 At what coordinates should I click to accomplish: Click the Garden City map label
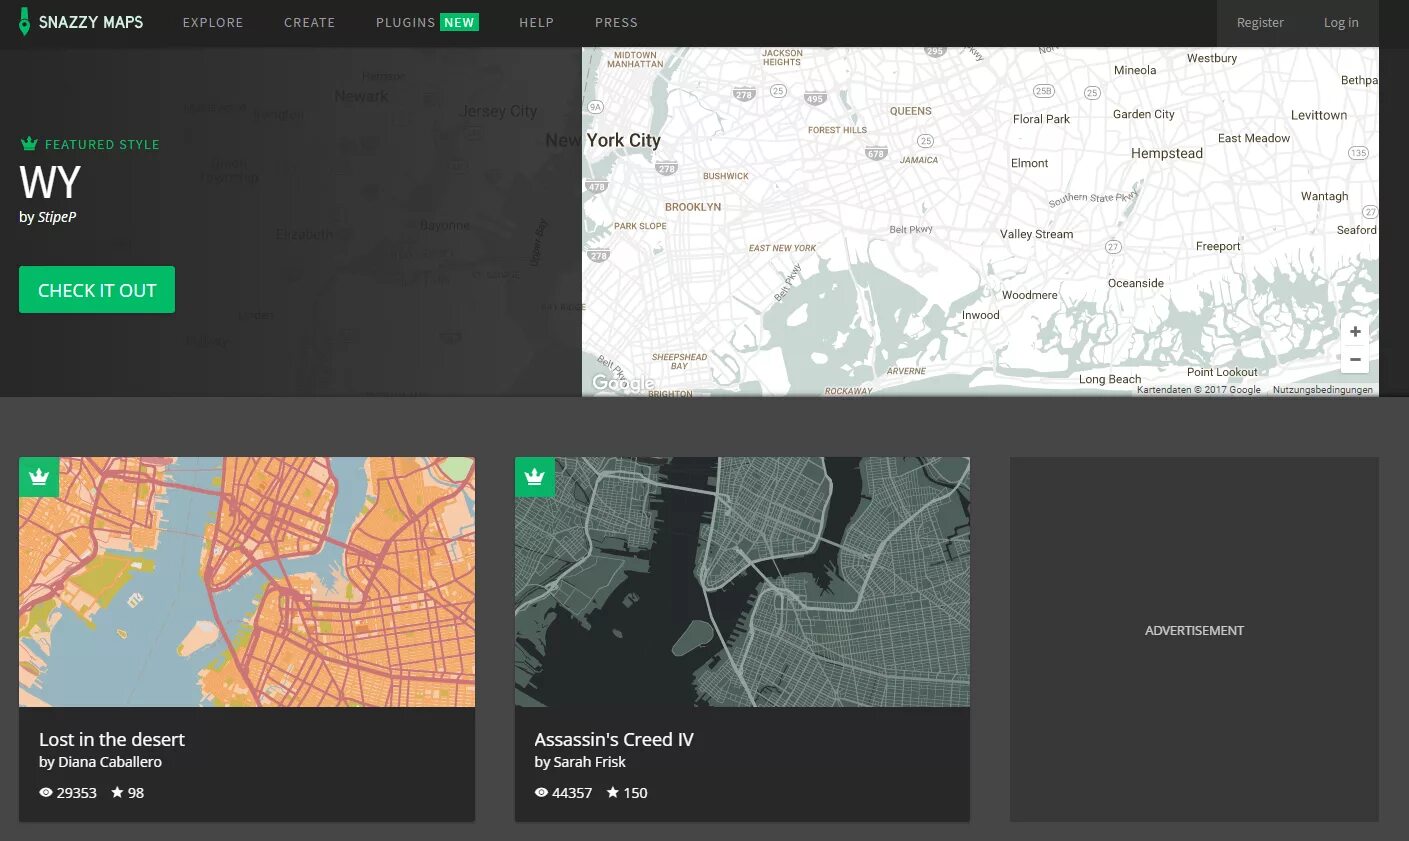pyautogui.click(x=1143, y=114)
